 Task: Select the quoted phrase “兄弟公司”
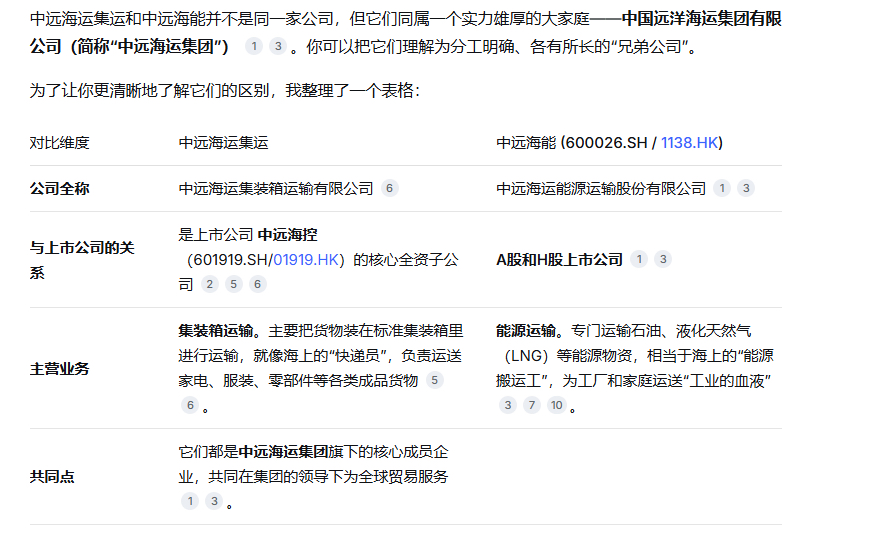click(x=650, y=47)
